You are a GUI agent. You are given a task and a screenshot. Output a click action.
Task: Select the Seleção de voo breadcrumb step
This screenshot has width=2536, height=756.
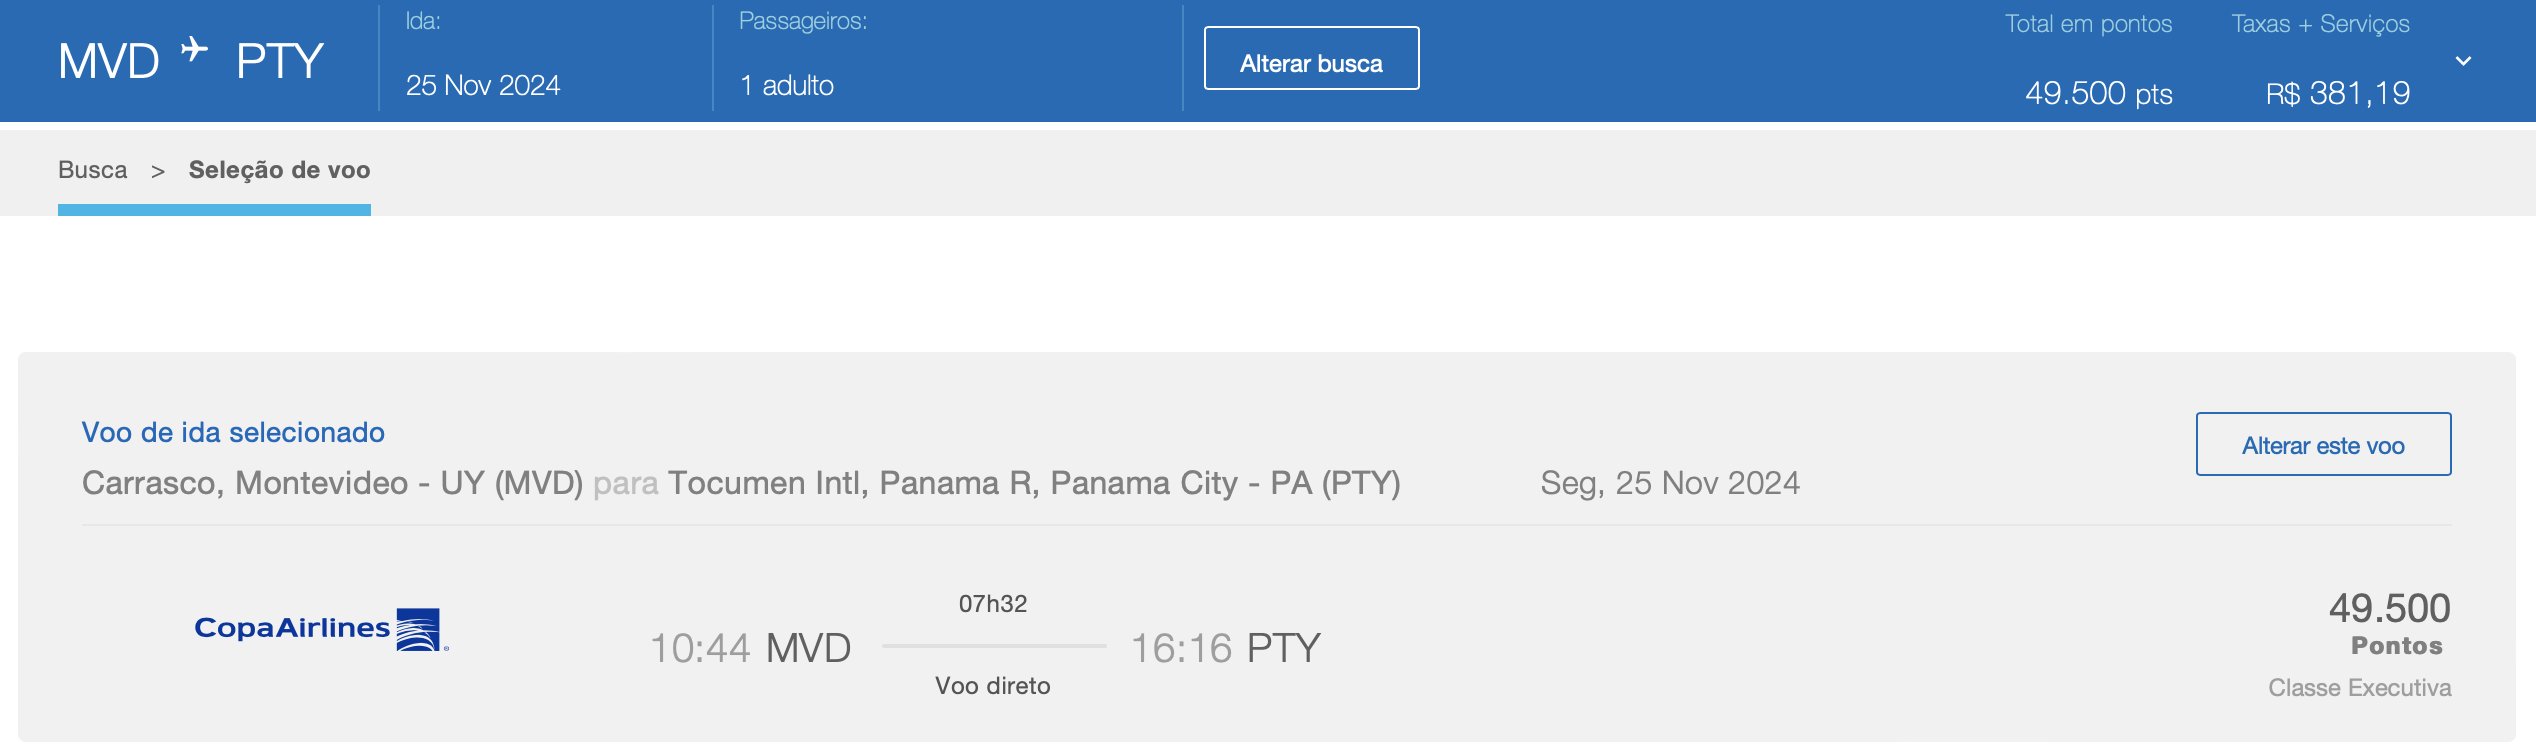coord(279,170)
